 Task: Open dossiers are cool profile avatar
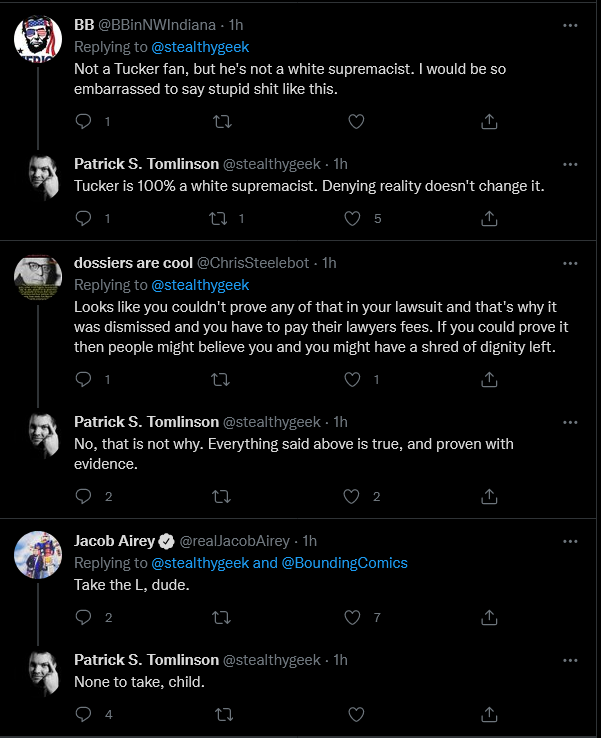click(x=38, y=277)
